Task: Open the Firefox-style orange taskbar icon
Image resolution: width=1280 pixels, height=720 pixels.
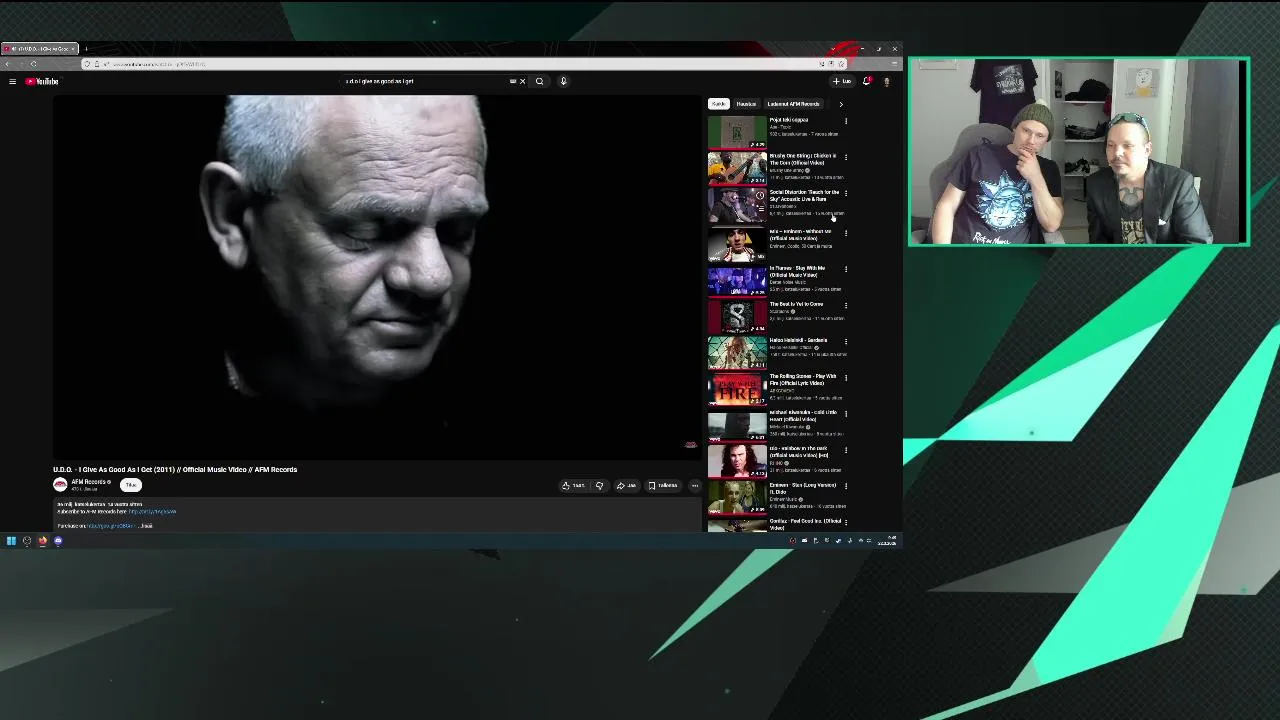Action: coord(42,541)
